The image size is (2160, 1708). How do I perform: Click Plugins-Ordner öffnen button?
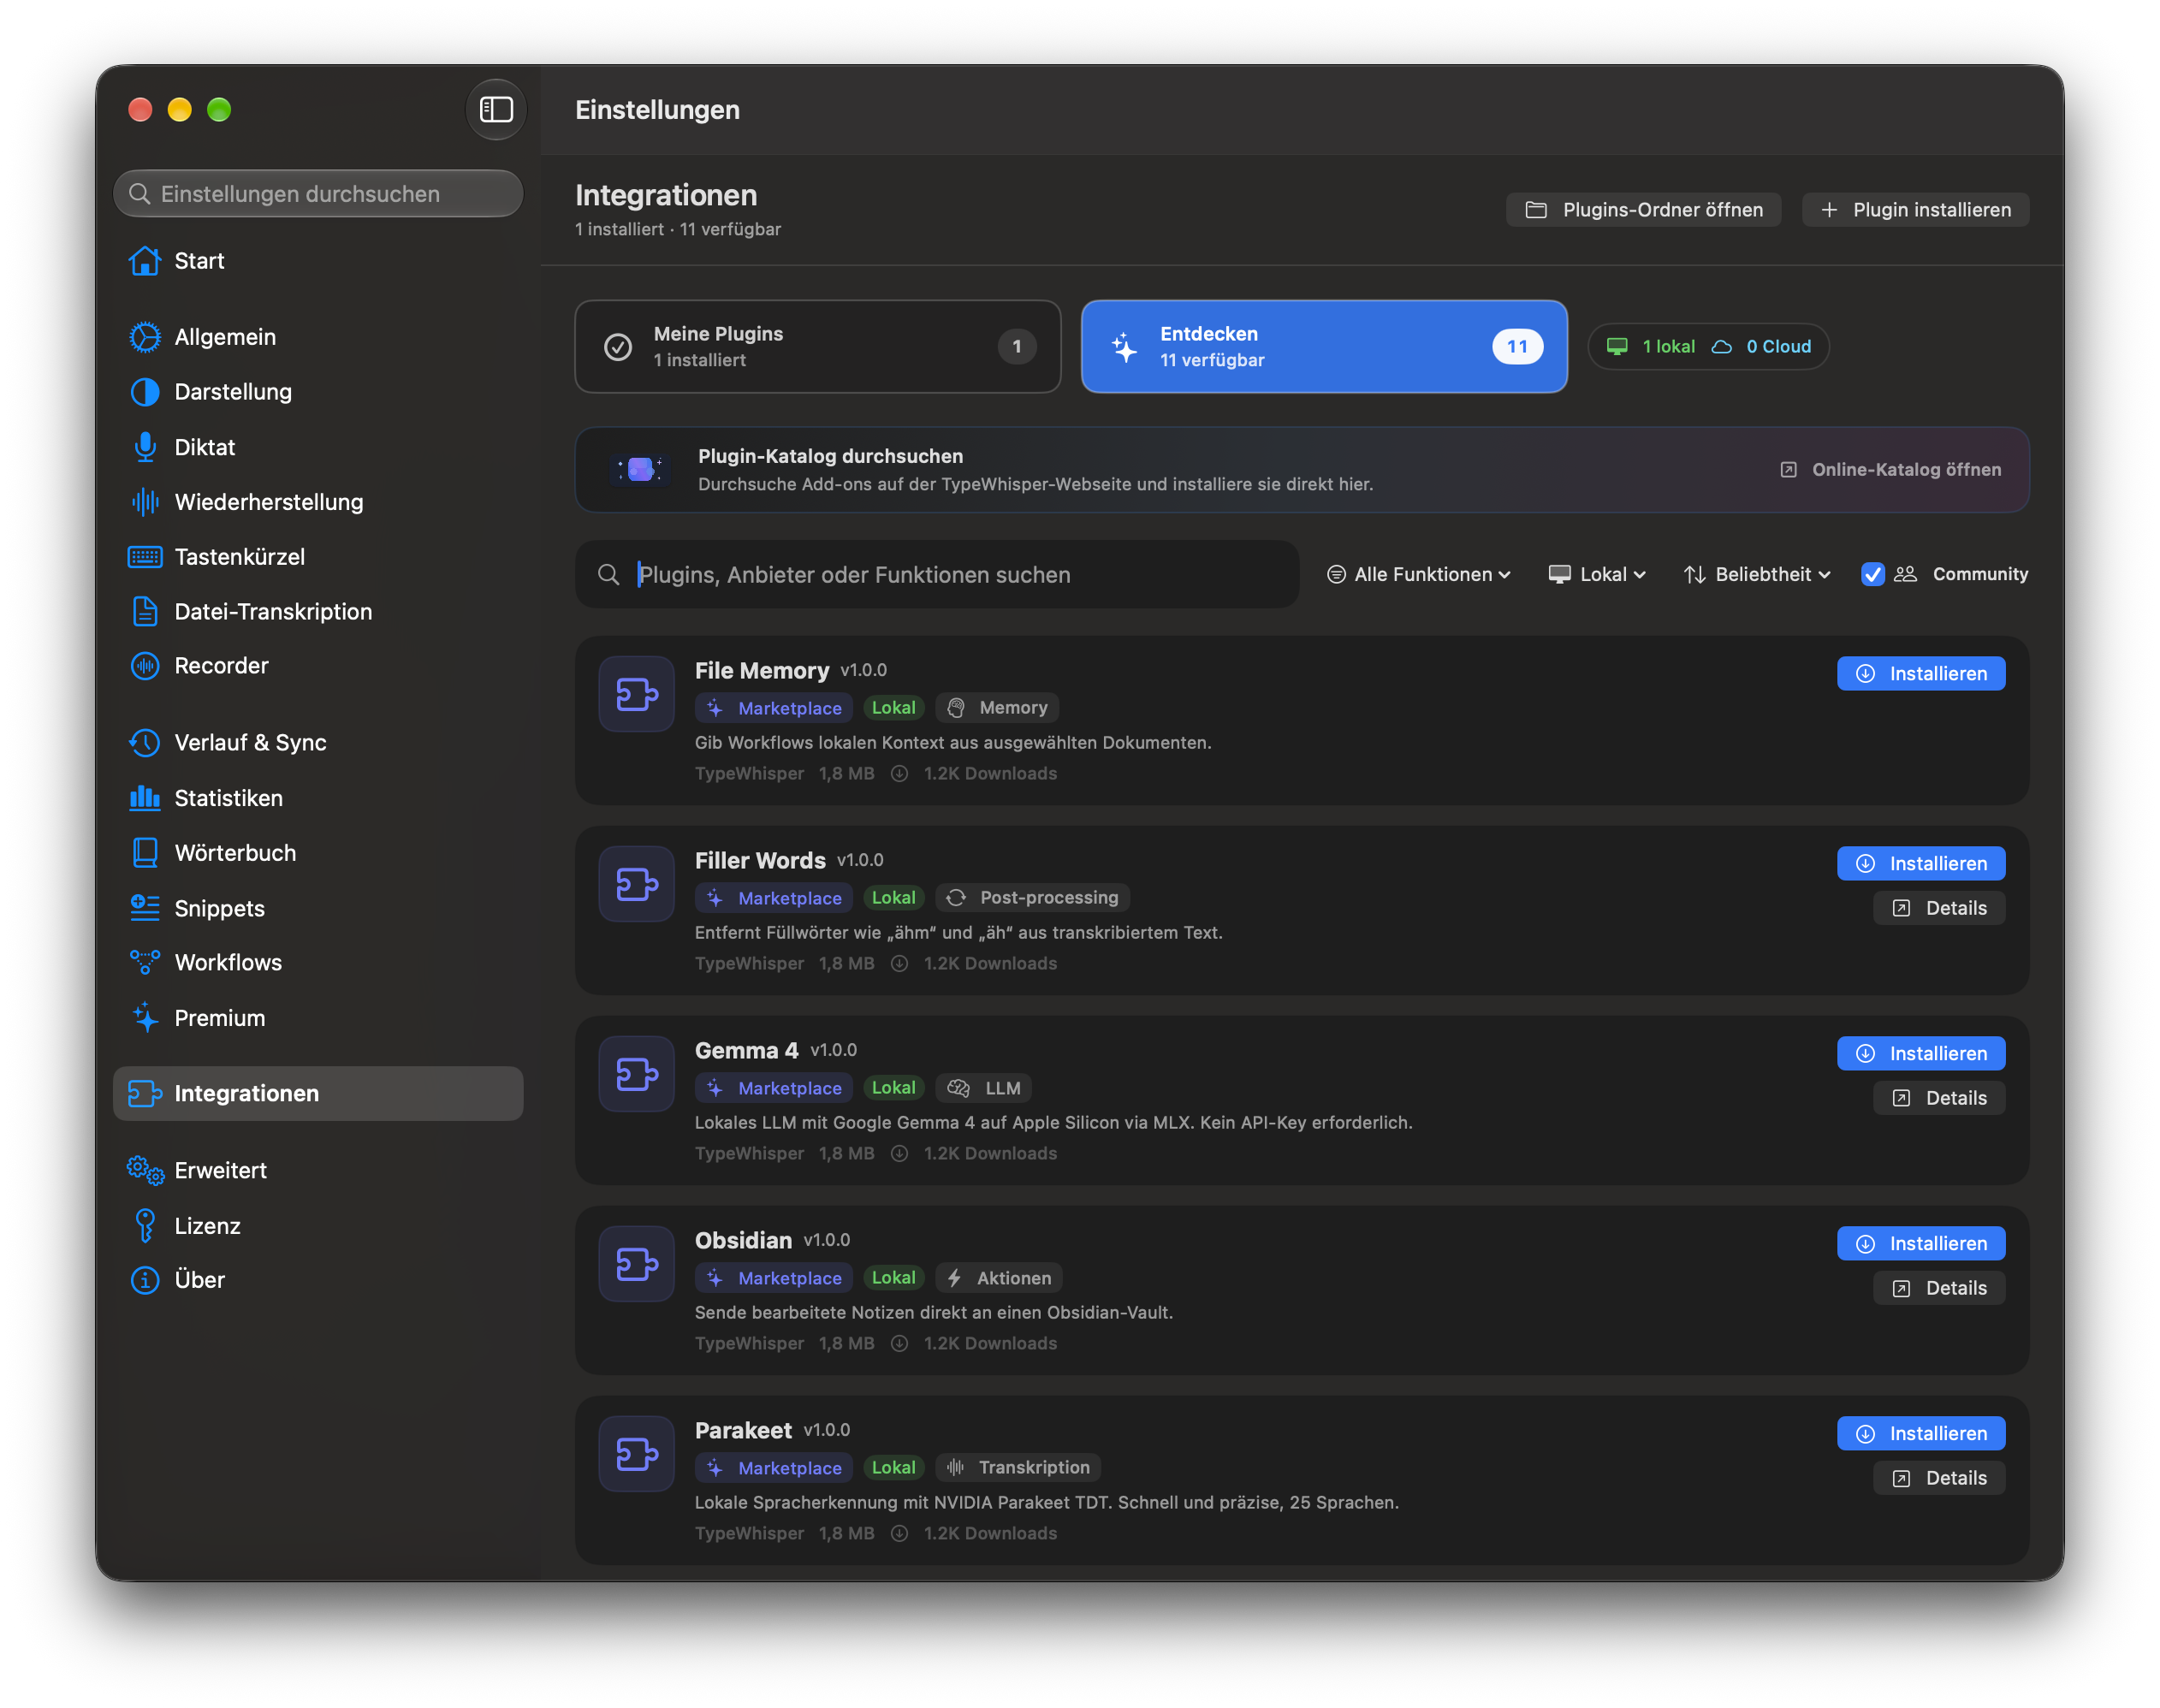pyautogui.click(x=1643, y=210)
